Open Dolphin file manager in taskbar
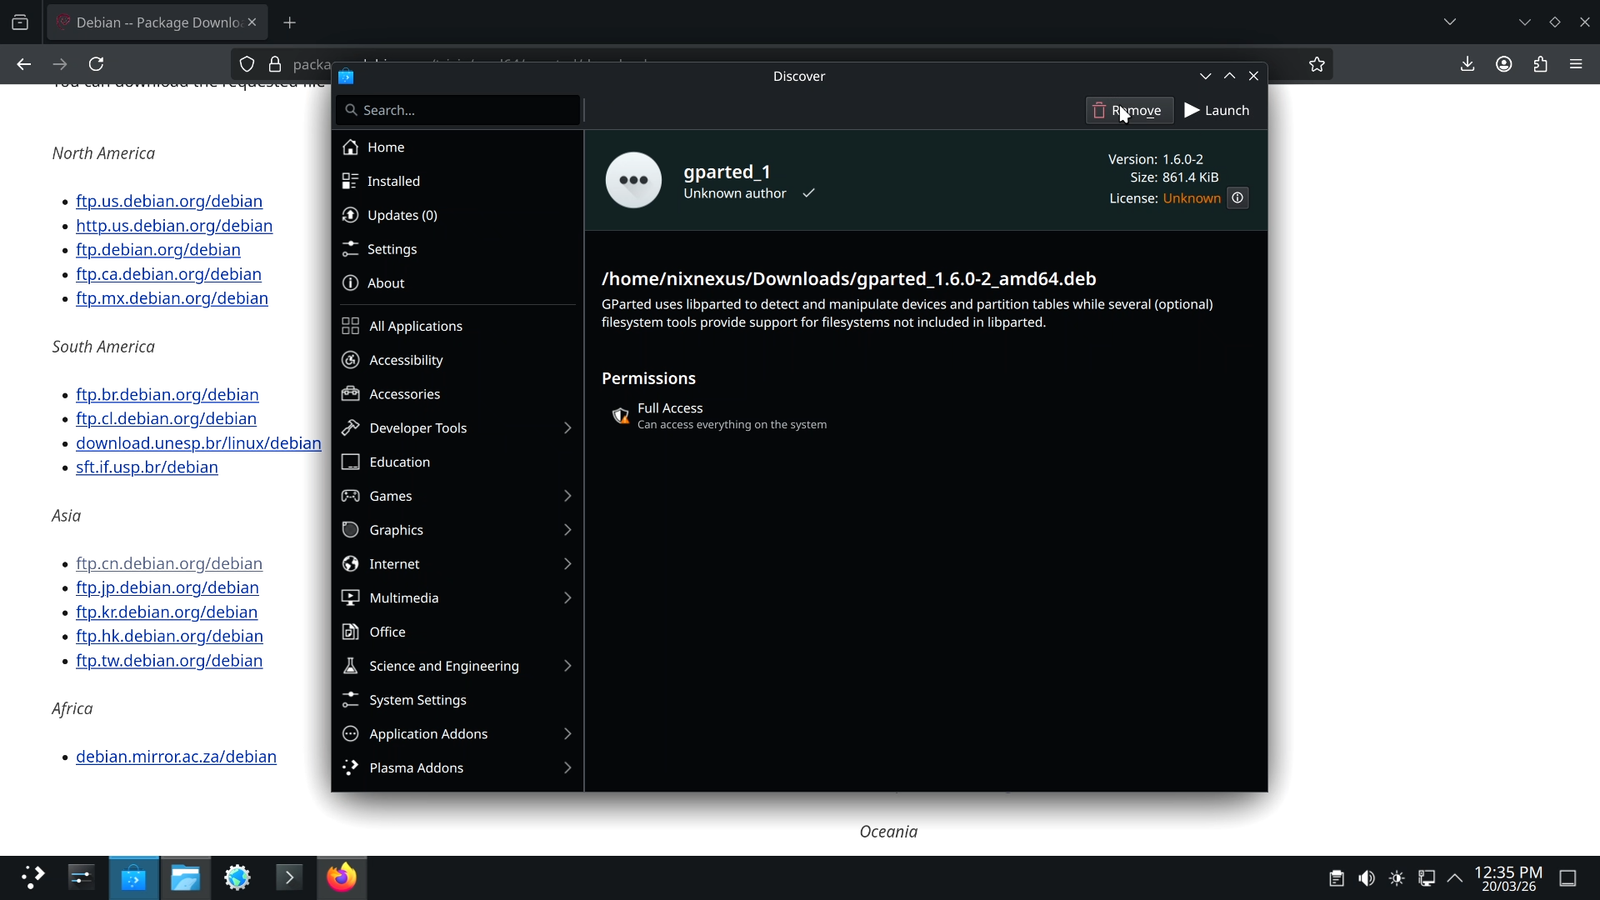The height and width of the screenshot is (900, 1600). click(x=185, y=878)
